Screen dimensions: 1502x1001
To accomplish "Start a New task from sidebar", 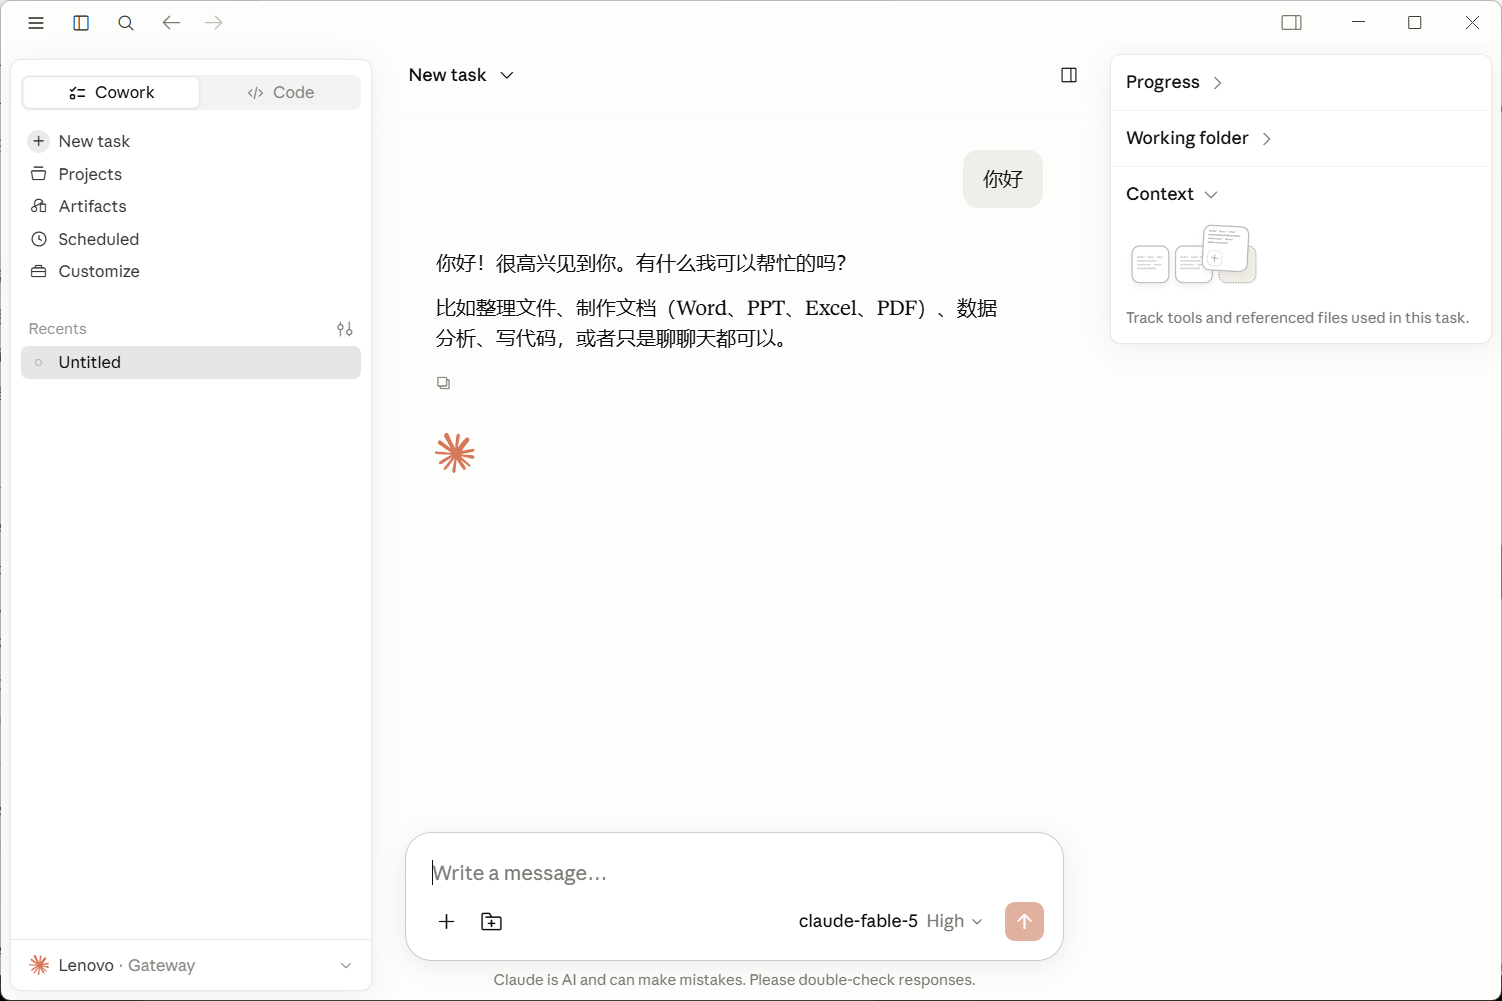I will (x=191, y=141).
